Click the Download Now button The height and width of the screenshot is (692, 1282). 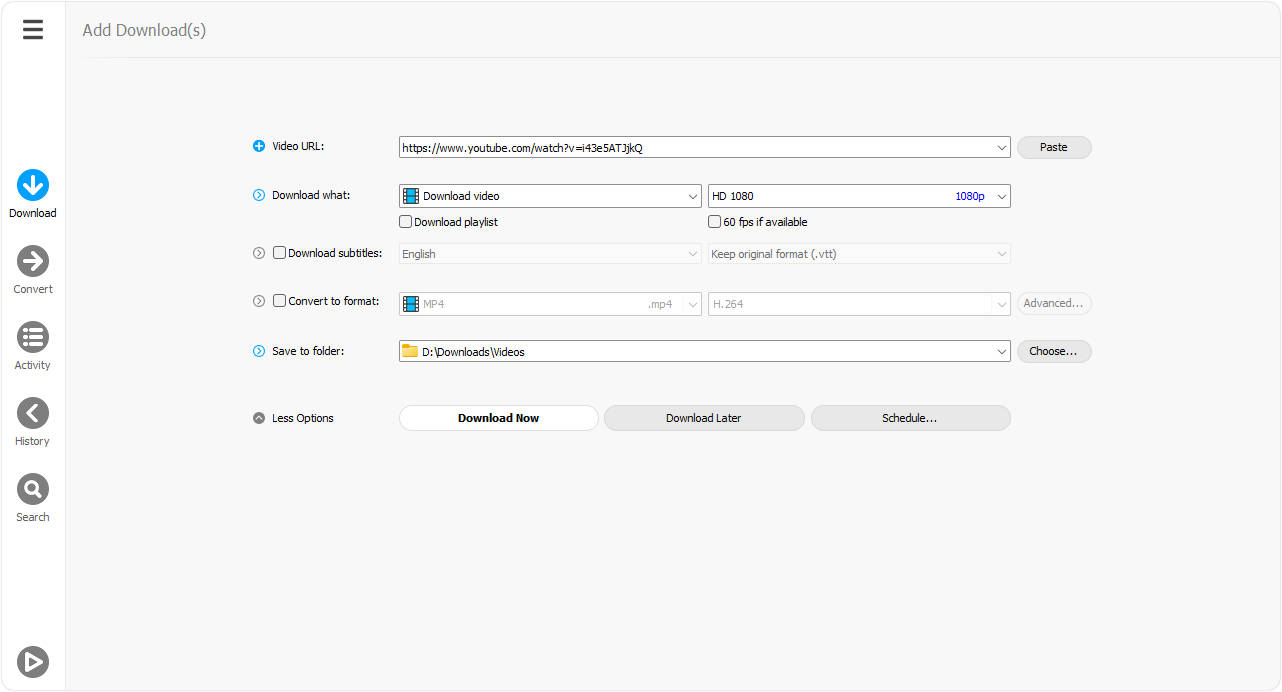click(498, 417)
